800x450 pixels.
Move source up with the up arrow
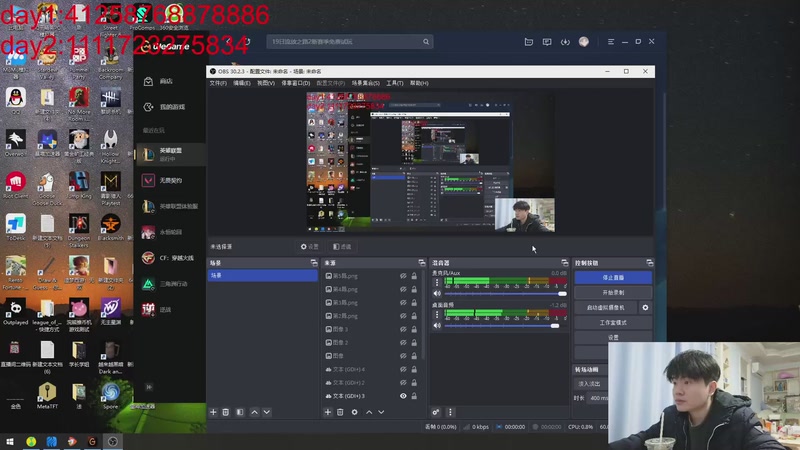point(369,412)
